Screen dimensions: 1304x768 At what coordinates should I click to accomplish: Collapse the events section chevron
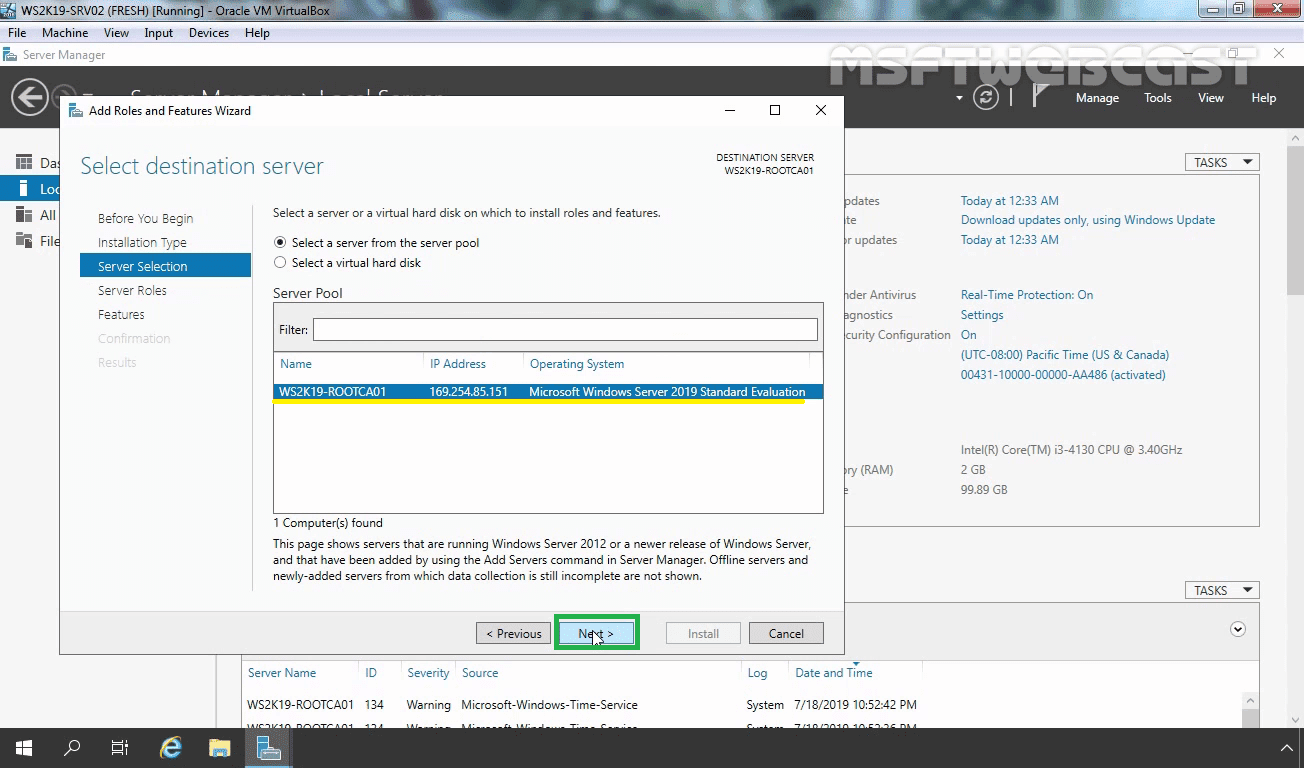point(1238,629)
